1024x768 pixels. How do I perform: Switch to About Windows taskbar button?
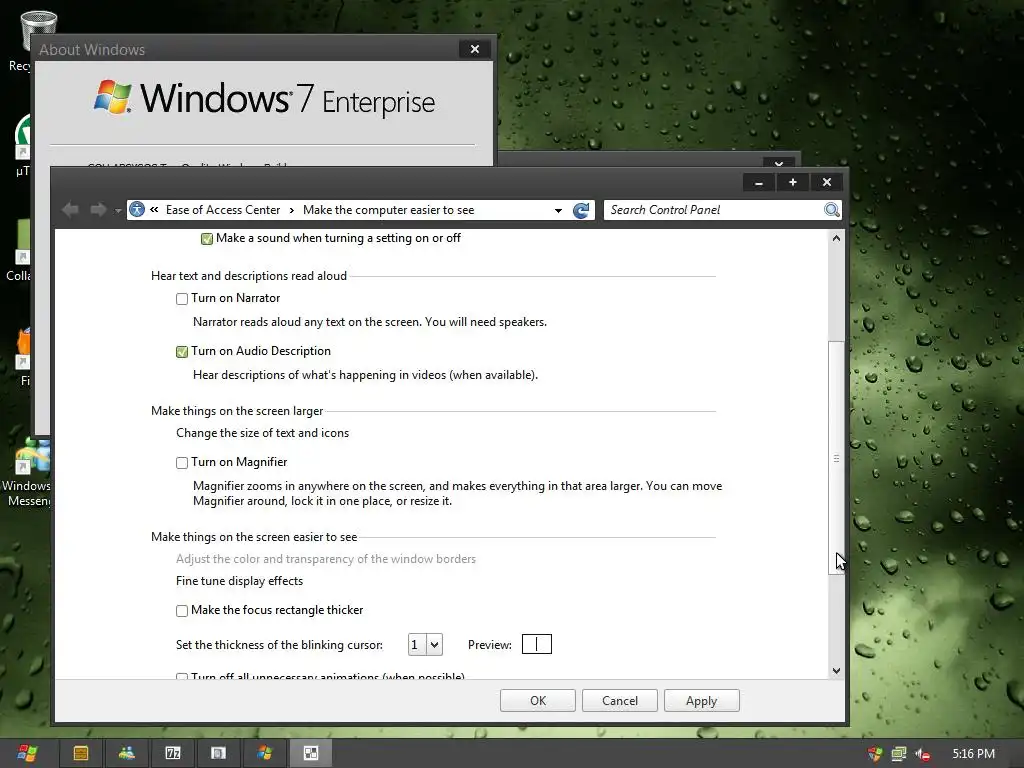click(264, 753)
